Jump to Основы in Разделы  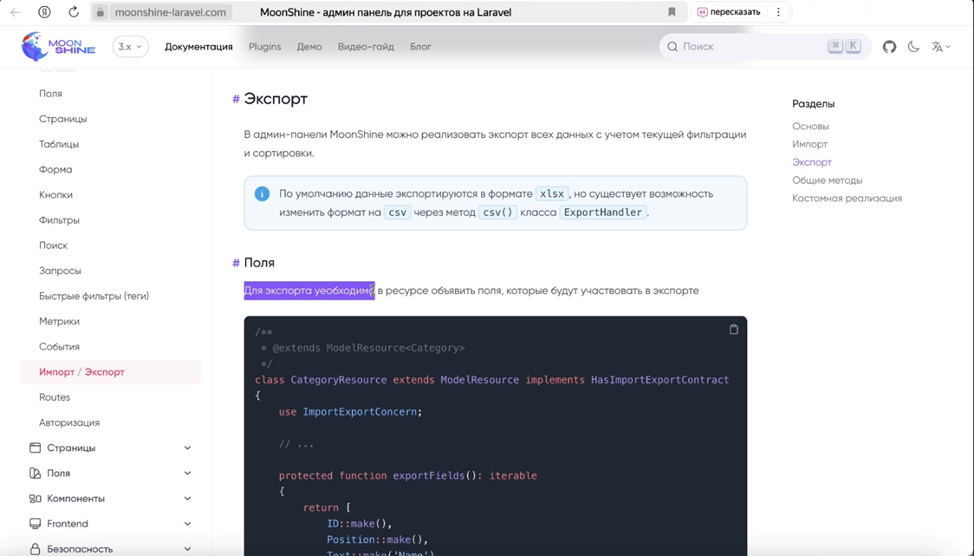tap(811, 126)
